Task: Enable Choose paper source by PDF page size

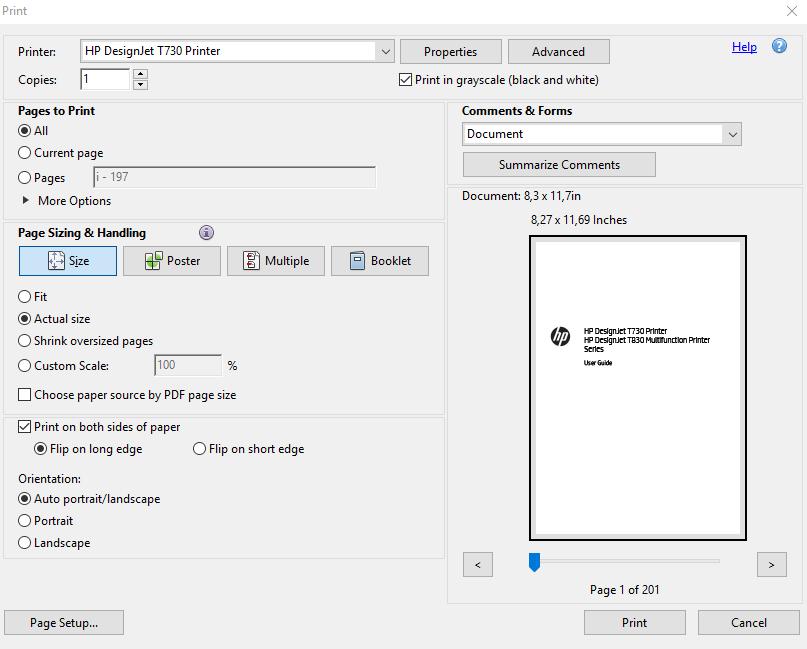Action: click(24, 395)
